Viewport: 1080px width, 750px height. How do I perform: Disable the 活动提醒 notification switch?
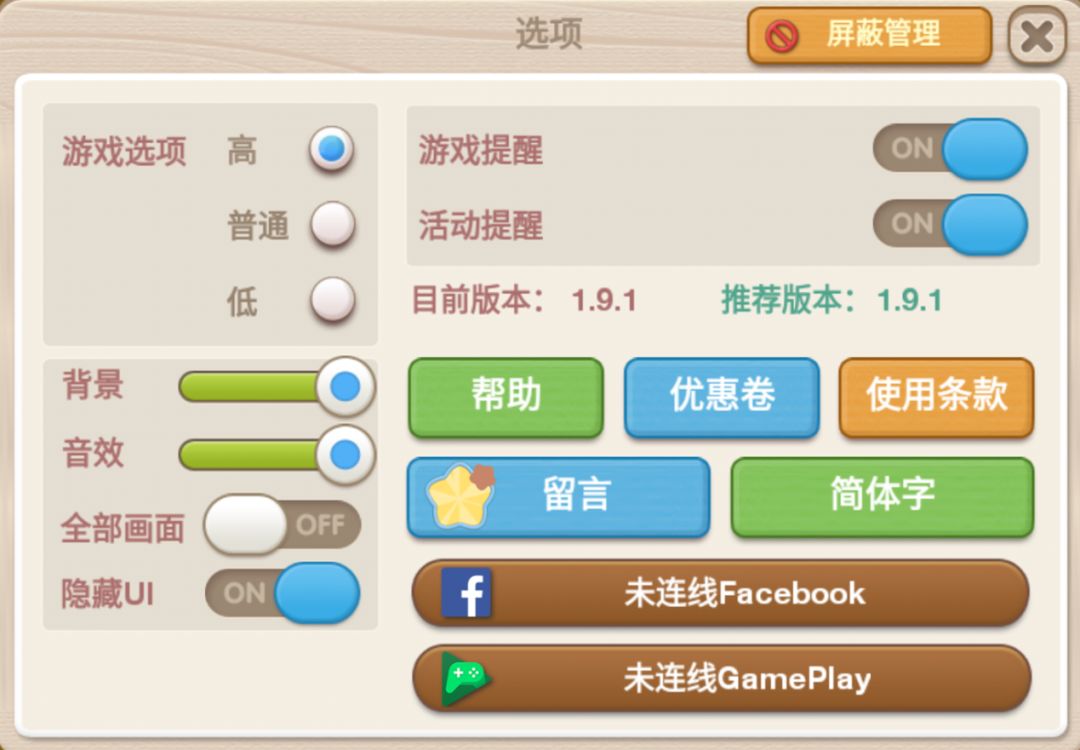click(951, 225)
